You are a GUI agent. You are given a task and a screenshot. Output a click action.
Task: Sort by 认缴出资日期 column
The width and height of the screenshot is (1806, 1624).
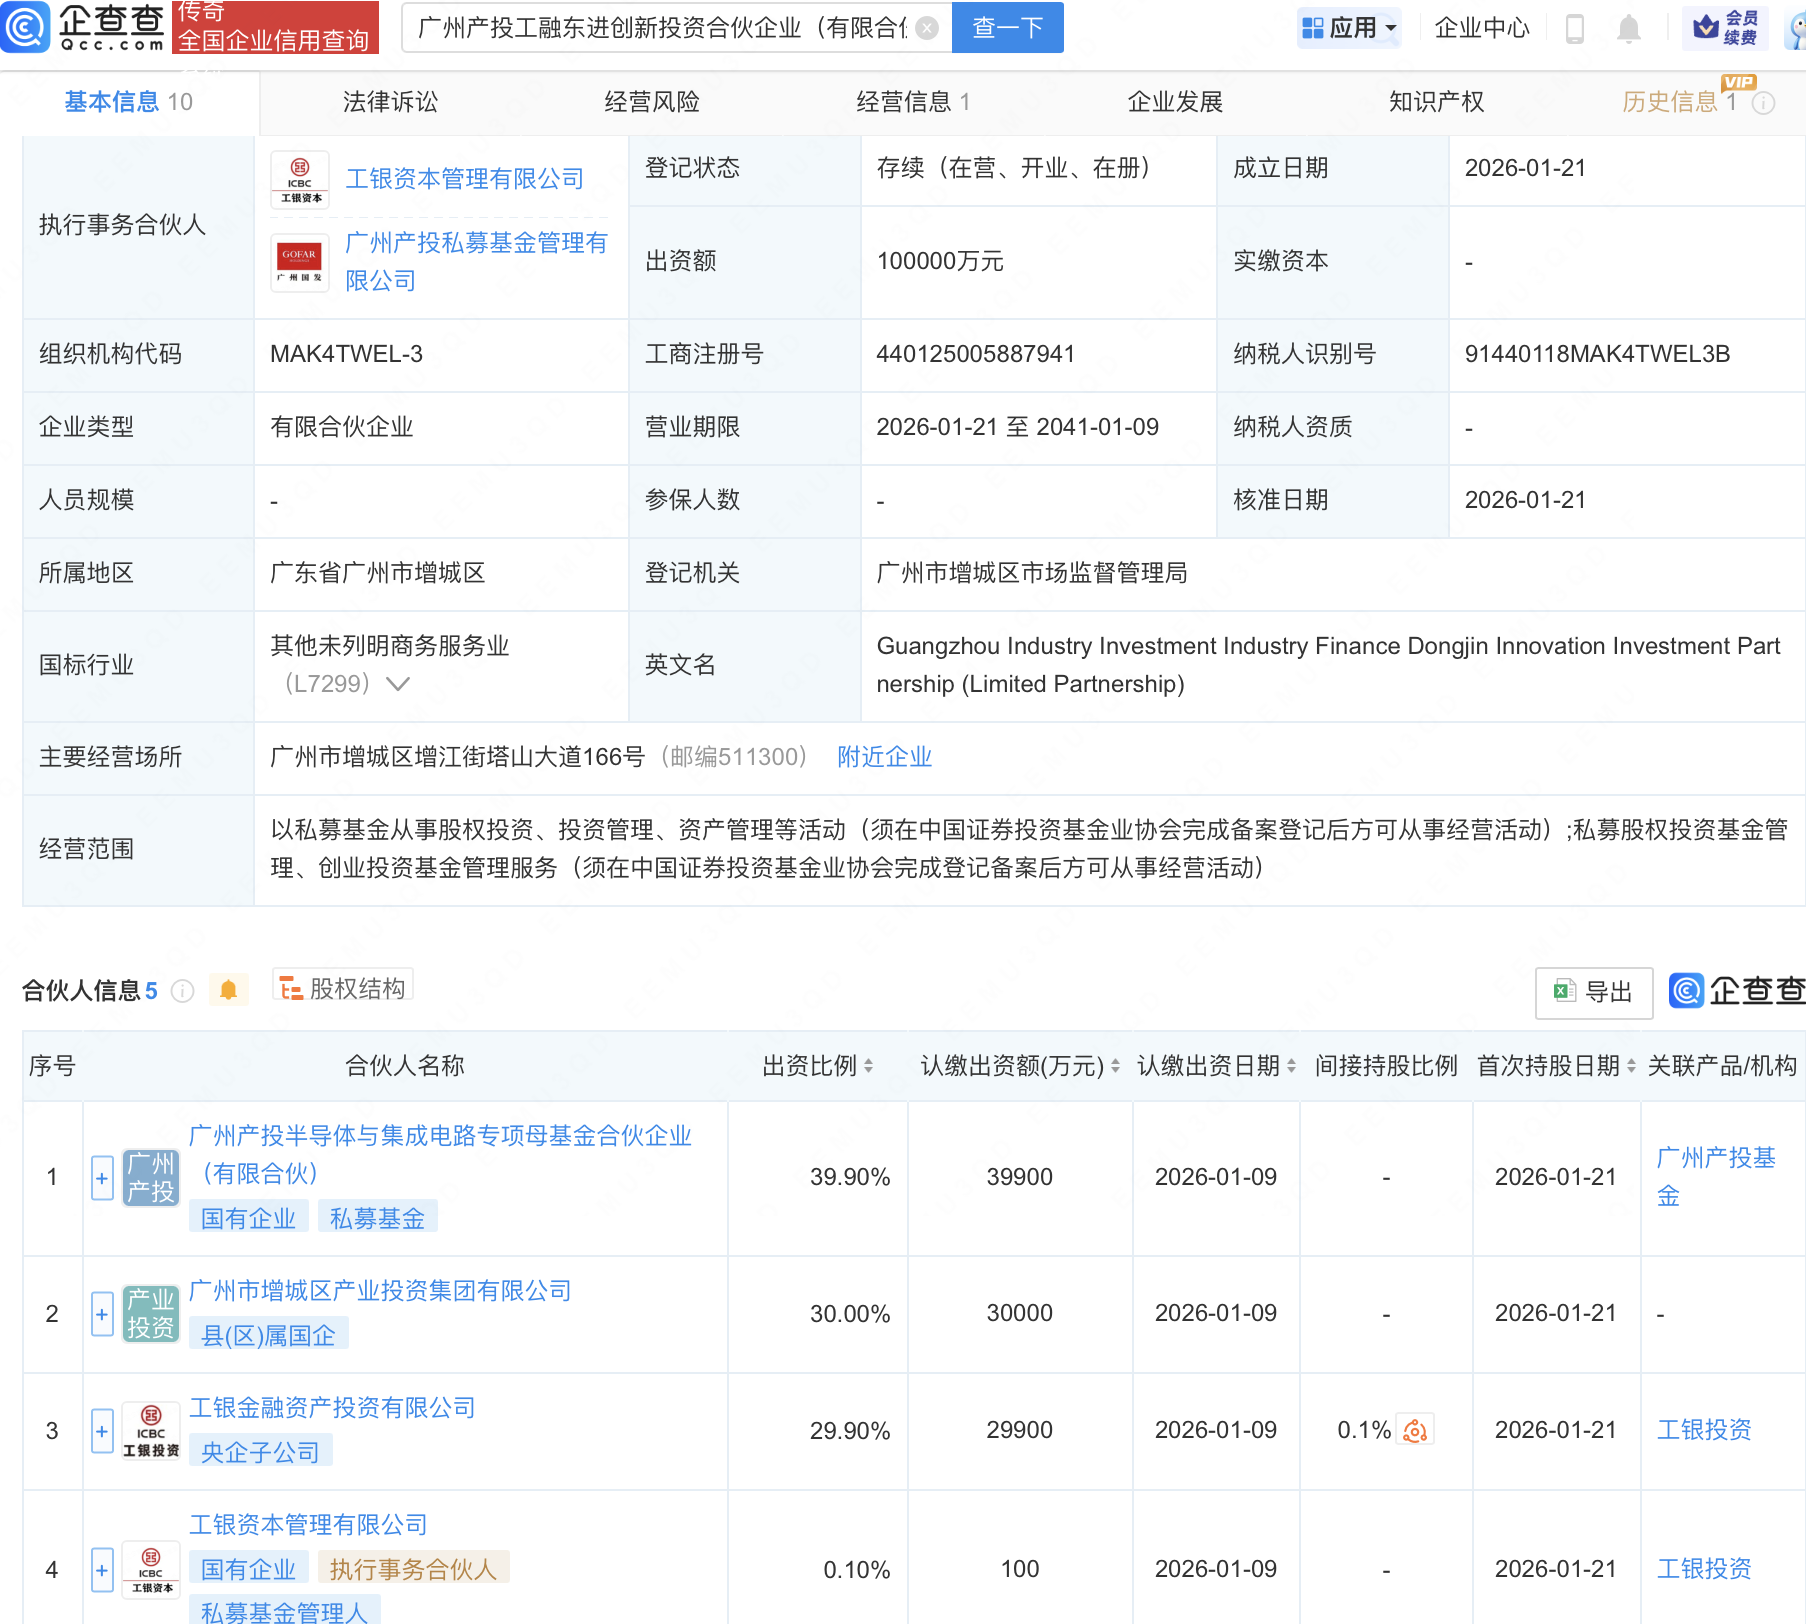coord(1291,1066)
